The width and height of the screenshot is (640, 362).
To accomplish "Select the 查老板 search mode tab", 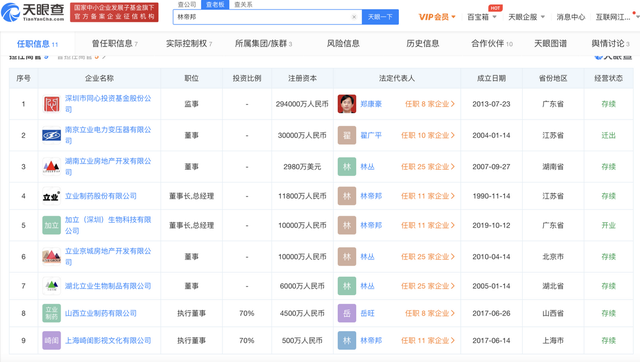I will click(215, 4).
